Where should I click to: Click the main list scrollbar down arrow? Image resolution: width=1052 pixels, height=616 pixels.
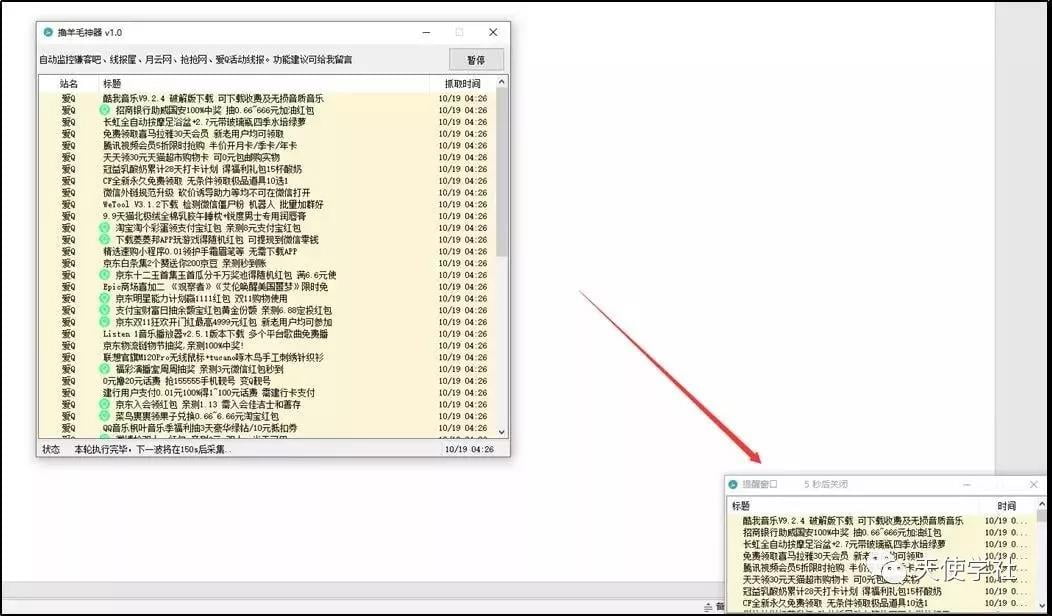(x=501, y=433)
